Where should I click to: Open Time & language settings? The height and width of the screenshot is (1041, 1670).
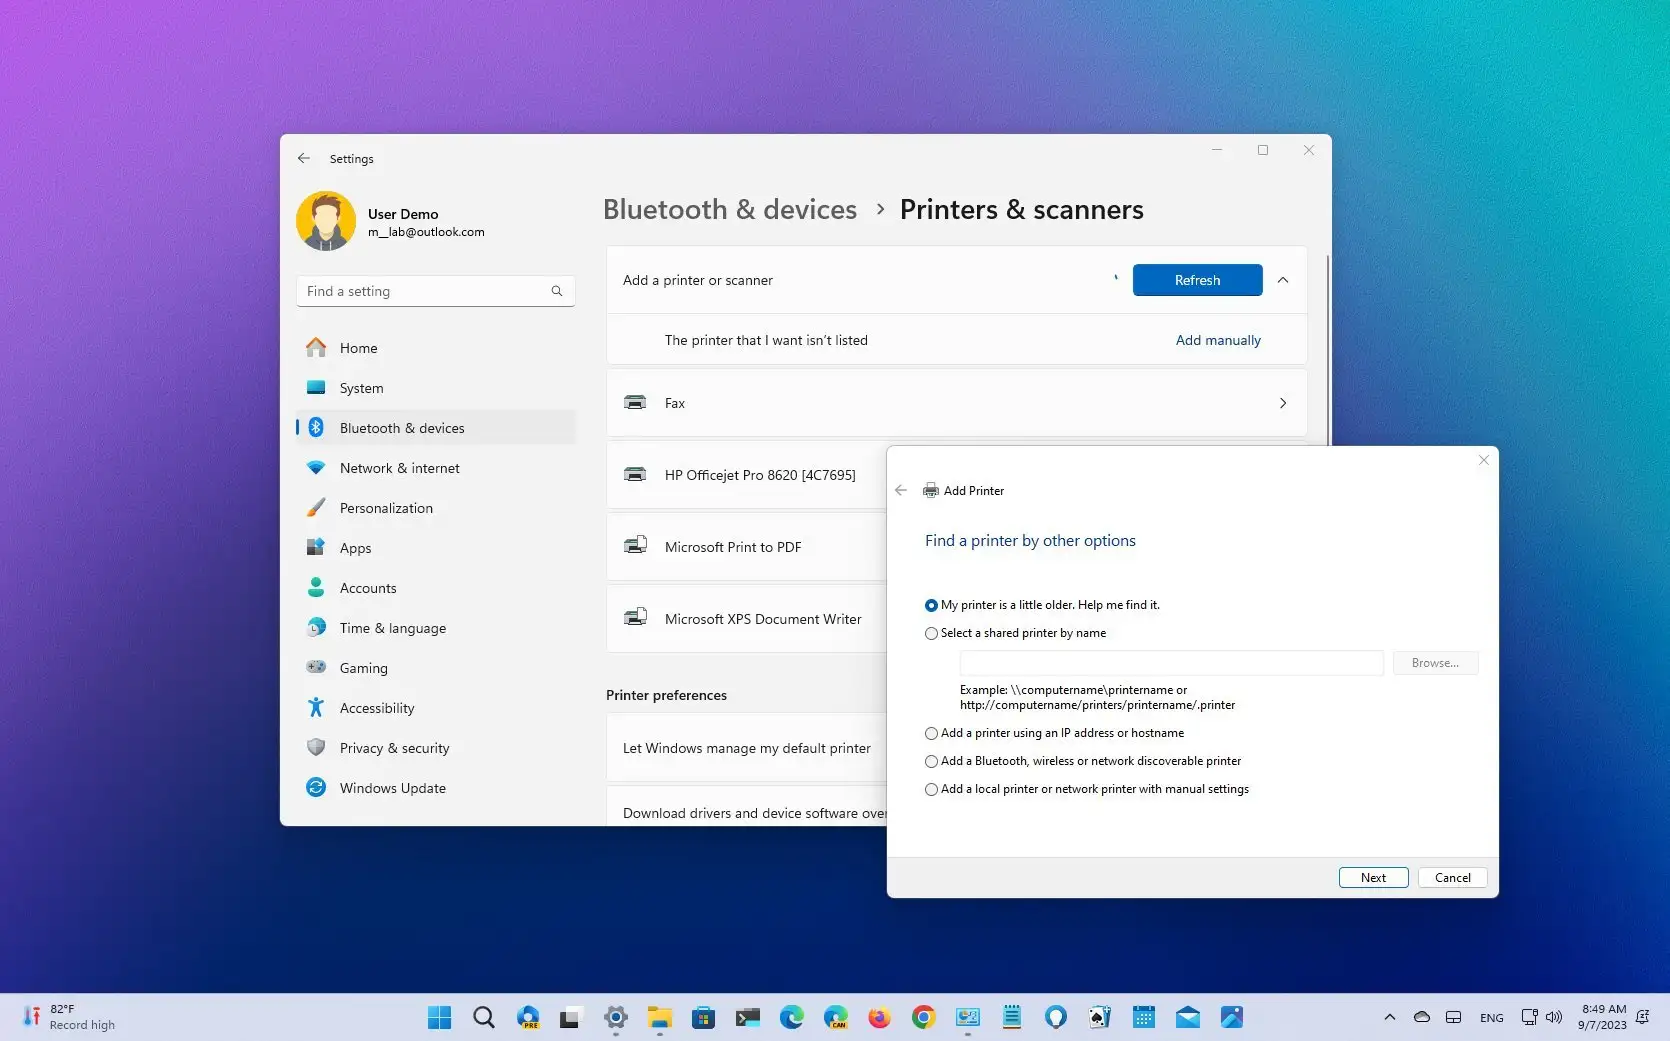coord(436,628)
